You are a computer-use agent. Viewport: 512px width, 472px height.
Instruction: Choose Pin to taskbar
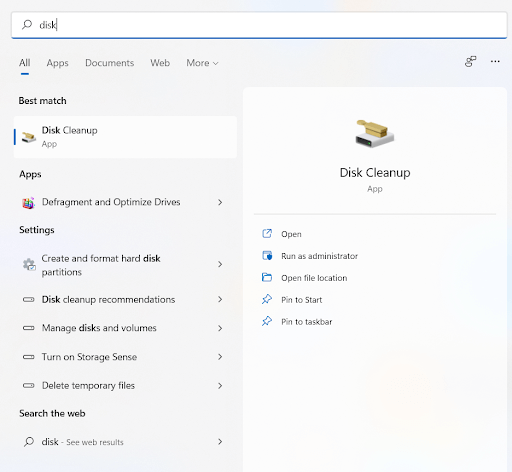[307, 322]
